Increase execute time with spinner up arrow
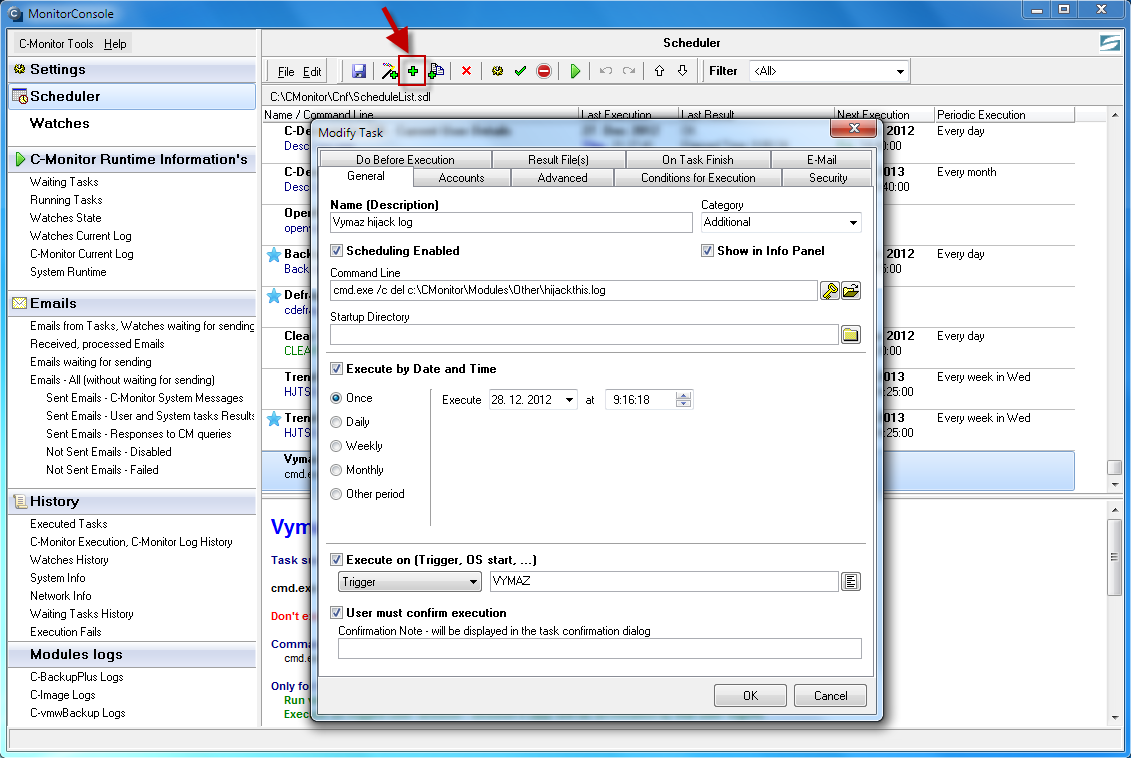The height and width of the screenshot is (758, 1131). pyautogui.click(x=684, y=395)
